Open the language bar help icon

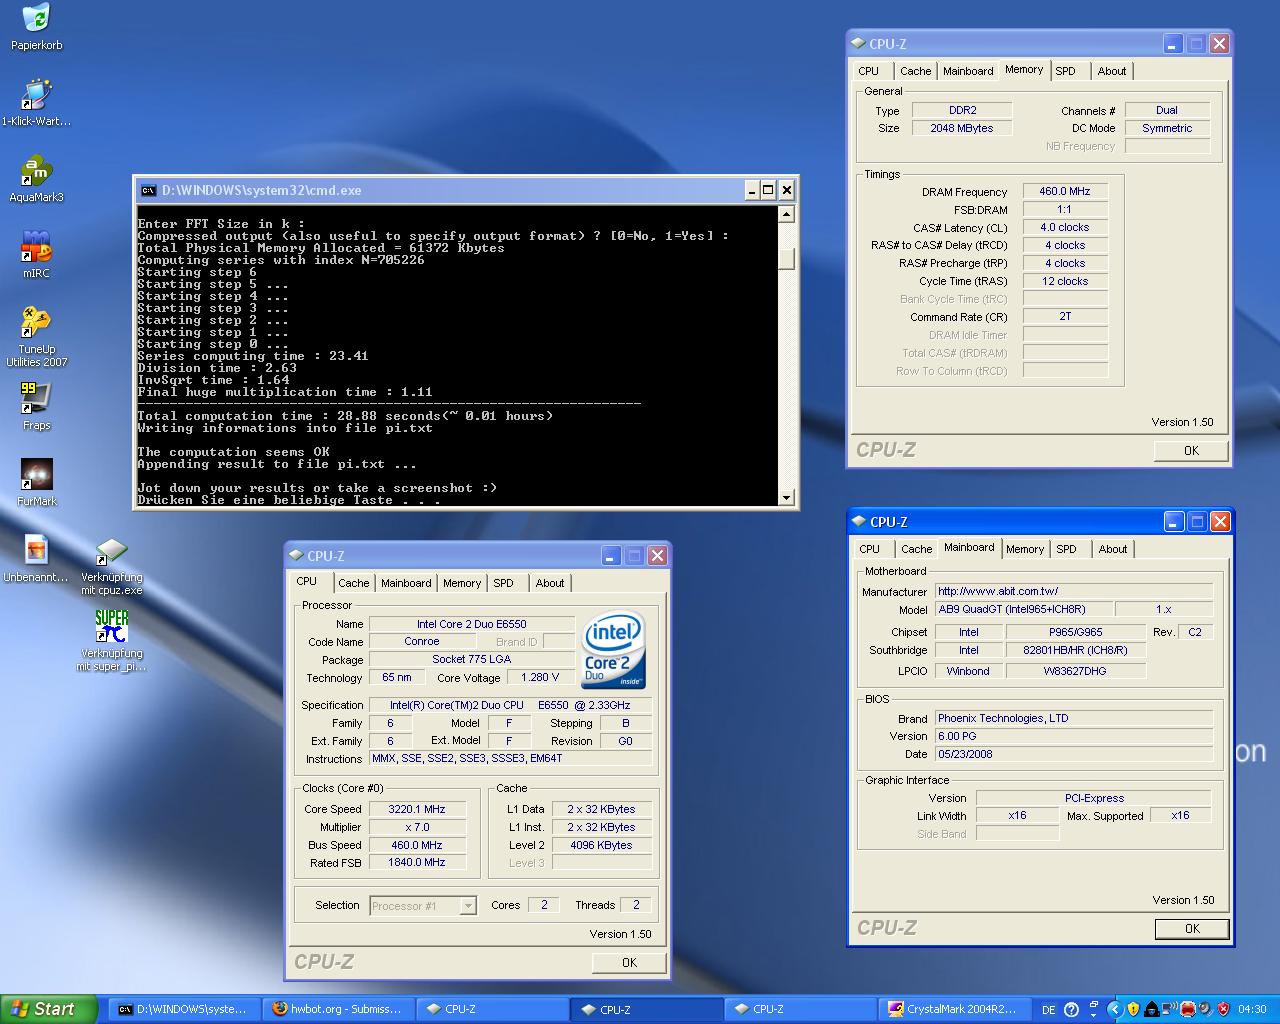point(1071,1010)
